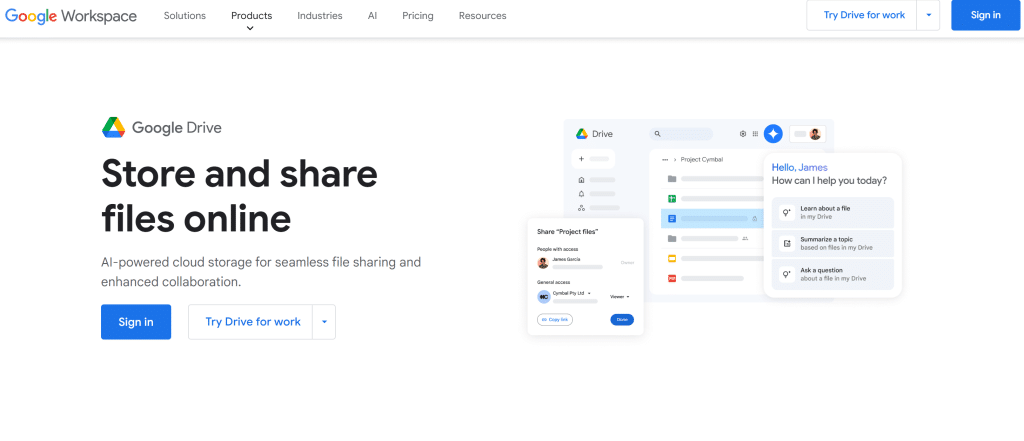Select the green Sheets file icon
Viewport: 1024px width, 441px height.
tap(671, 199)
